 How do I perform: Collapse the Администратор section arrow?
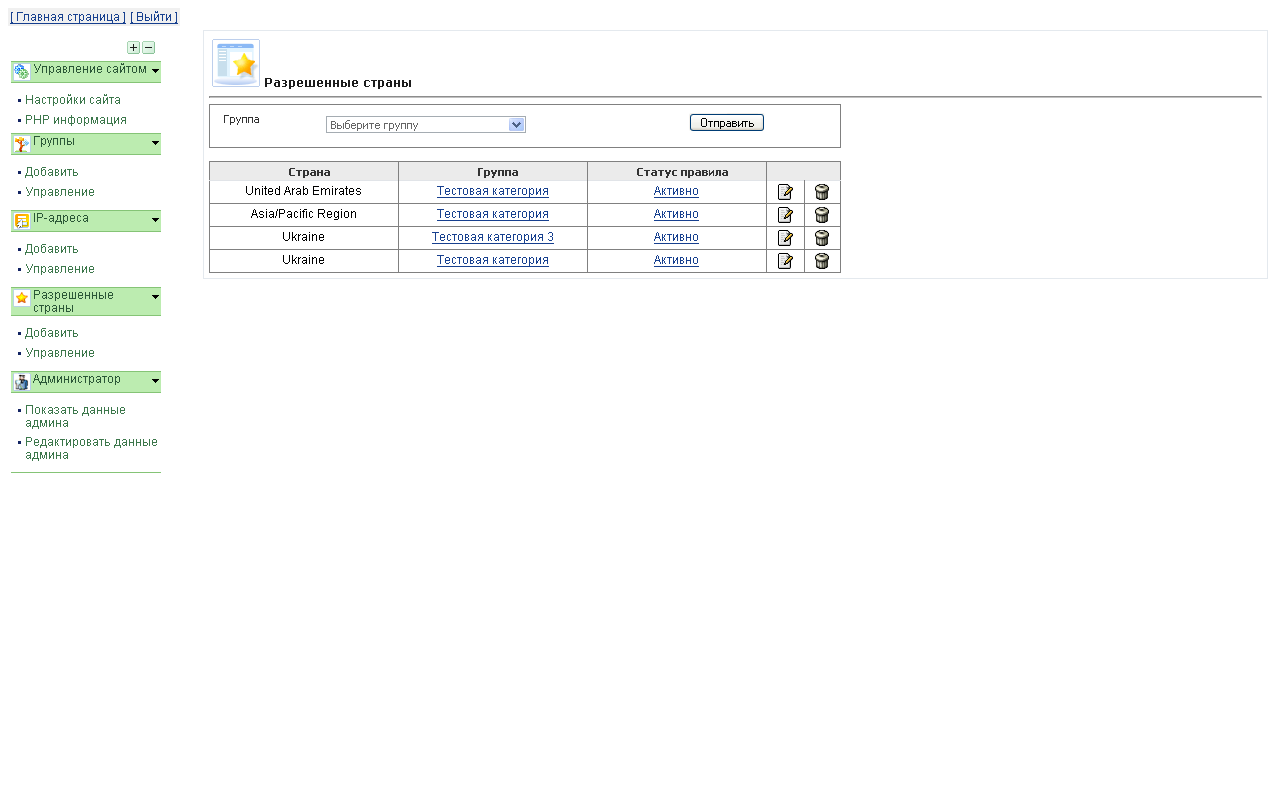click(x=156, y=381)
